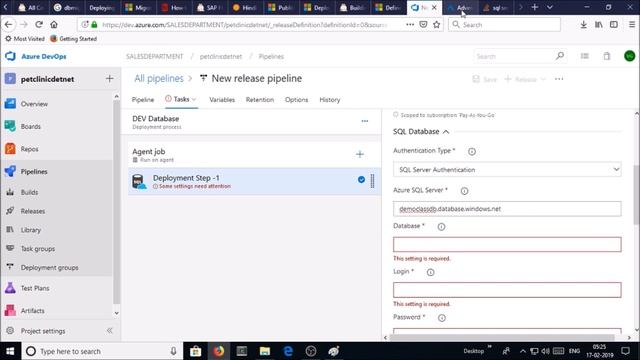
Task: Click Pipelines breadcrumb
Action: point(271,56)
